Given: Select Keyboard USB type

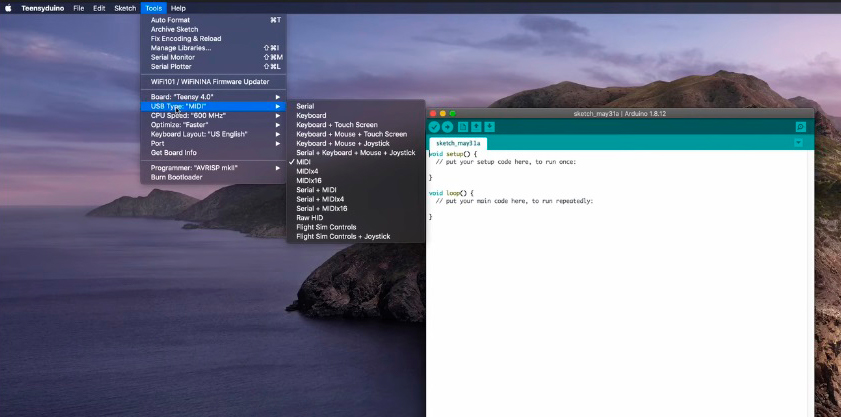Looking at the screenshot, I should coord(356,115).
